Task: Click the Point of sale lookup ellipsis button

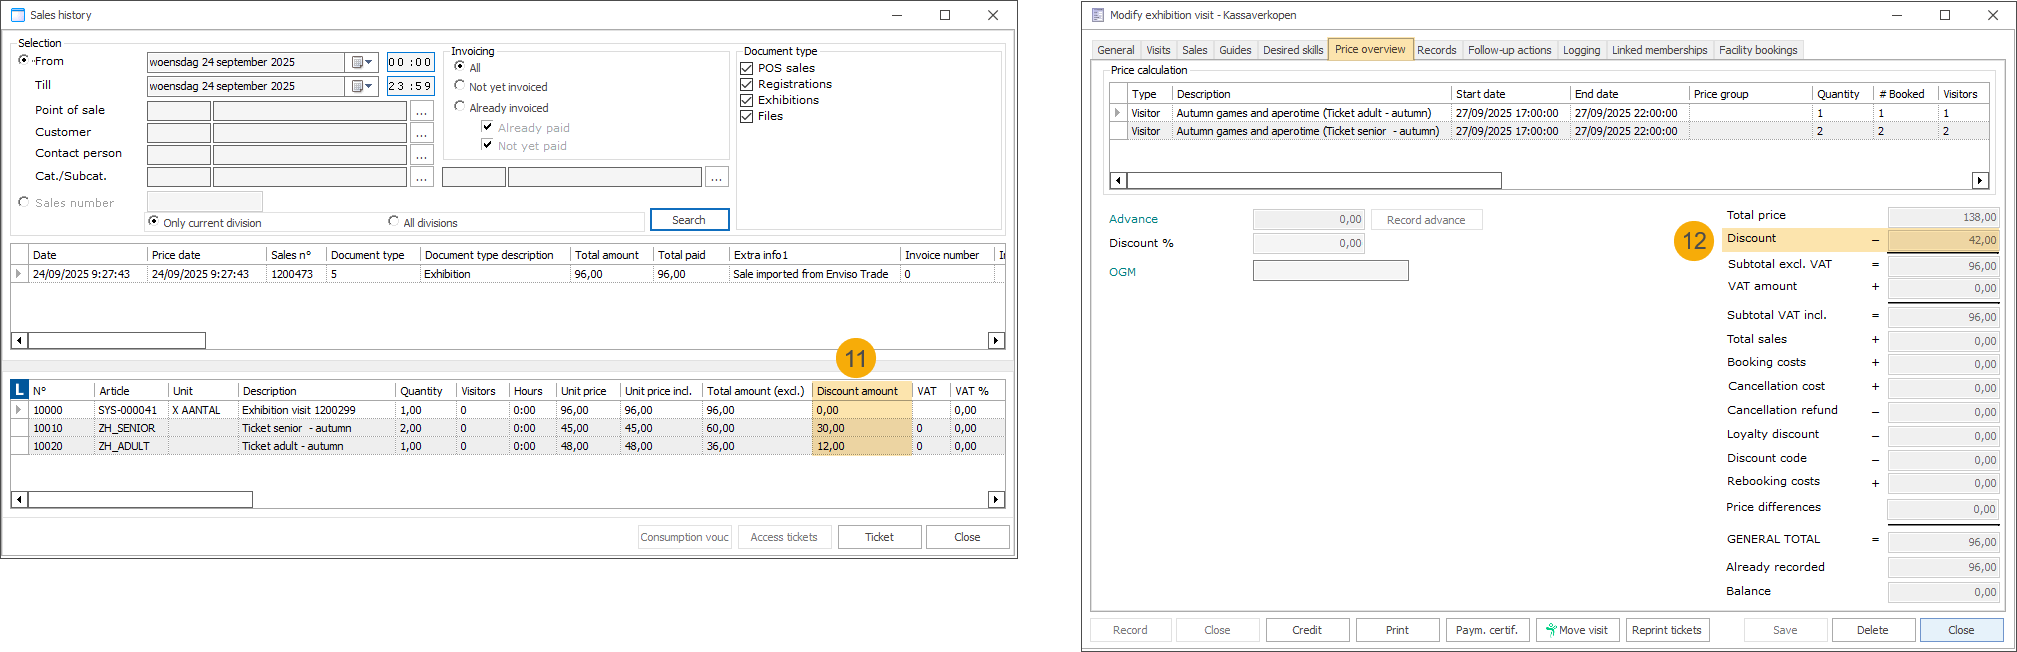Action: pos(422,111)
